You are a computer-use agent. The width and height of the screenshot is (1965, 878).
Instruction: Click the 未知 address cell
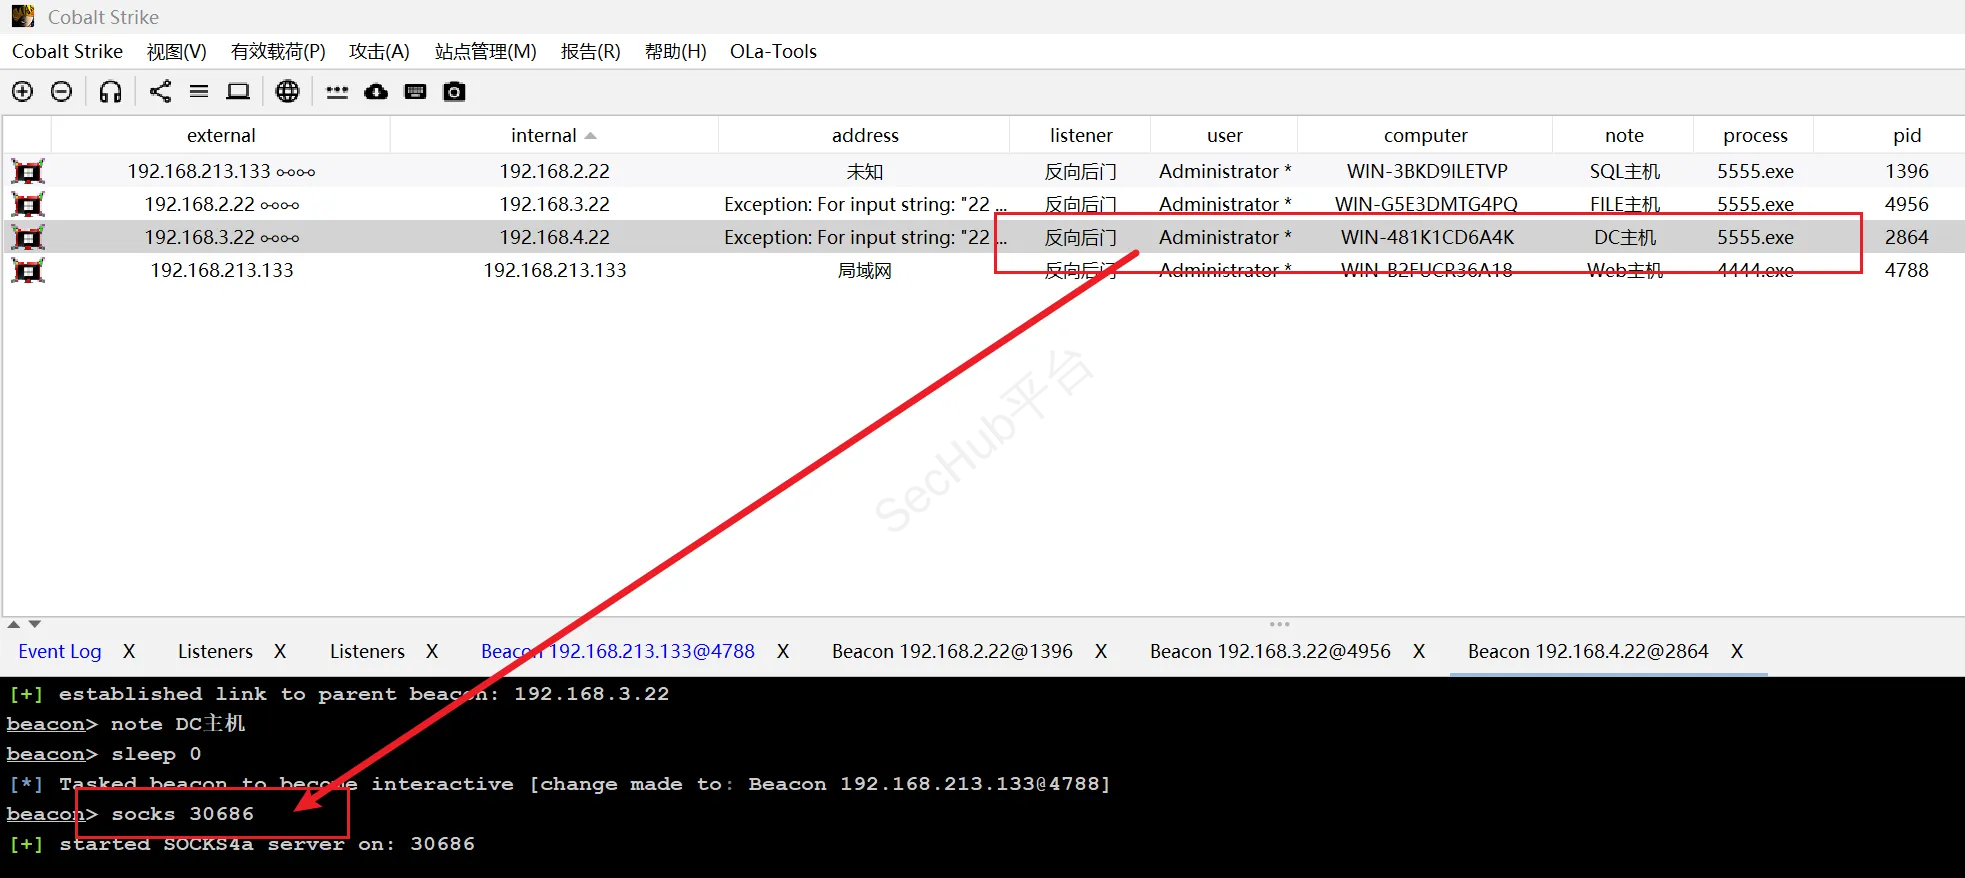pos(865,171)
